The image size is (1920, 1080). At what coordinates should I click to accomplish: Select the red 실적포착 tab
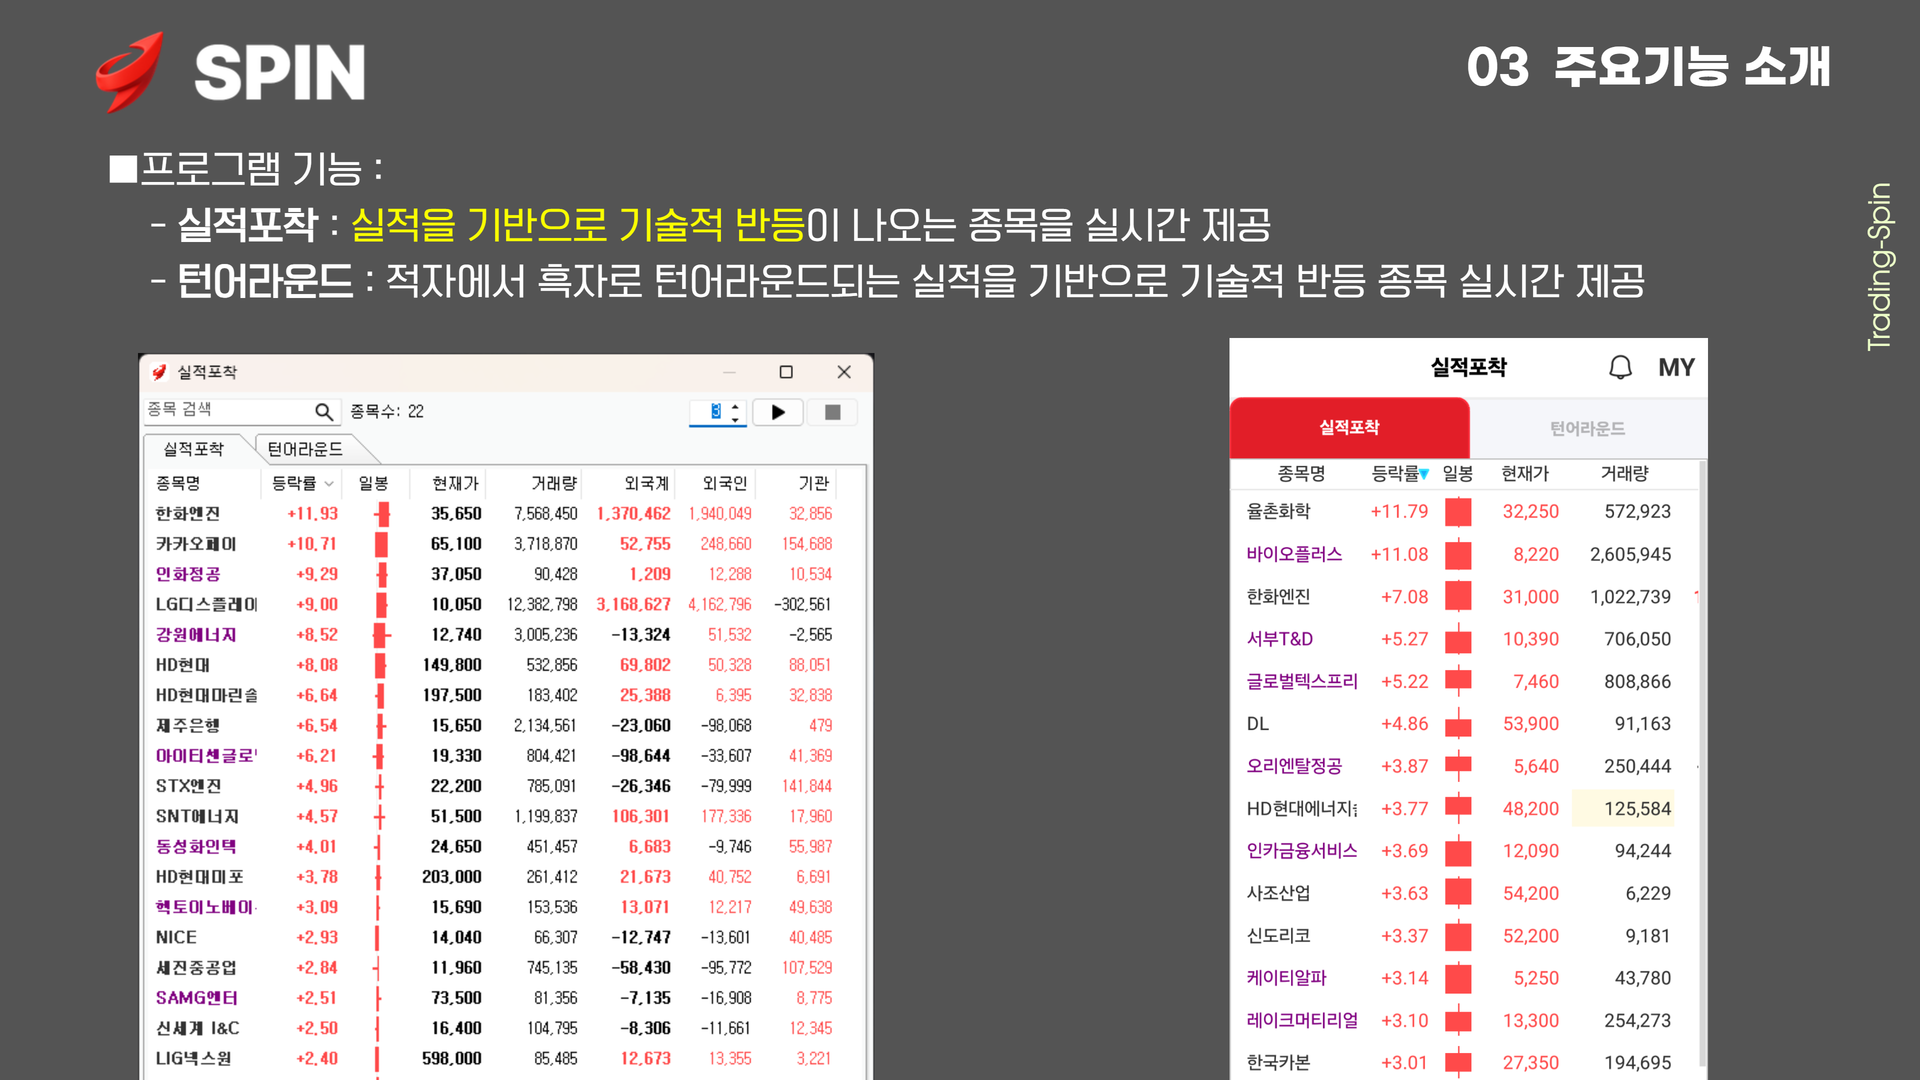tap(1349, 428)
